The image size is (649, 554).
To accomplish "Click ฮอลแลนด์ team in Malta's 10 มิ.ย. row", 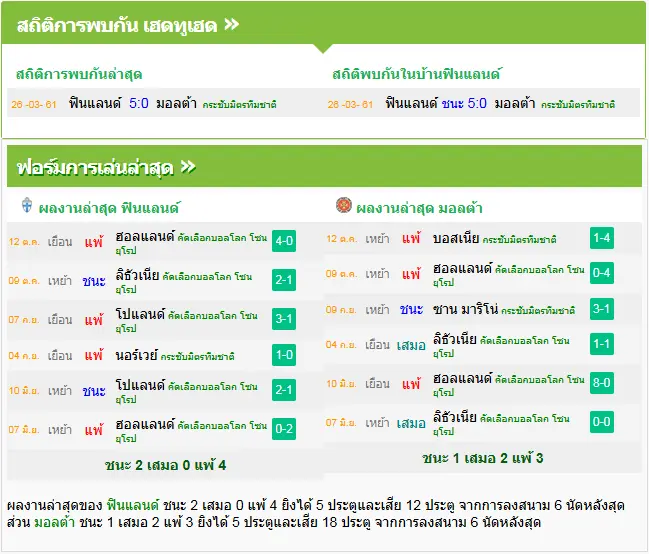I will [x=463, y=378].
